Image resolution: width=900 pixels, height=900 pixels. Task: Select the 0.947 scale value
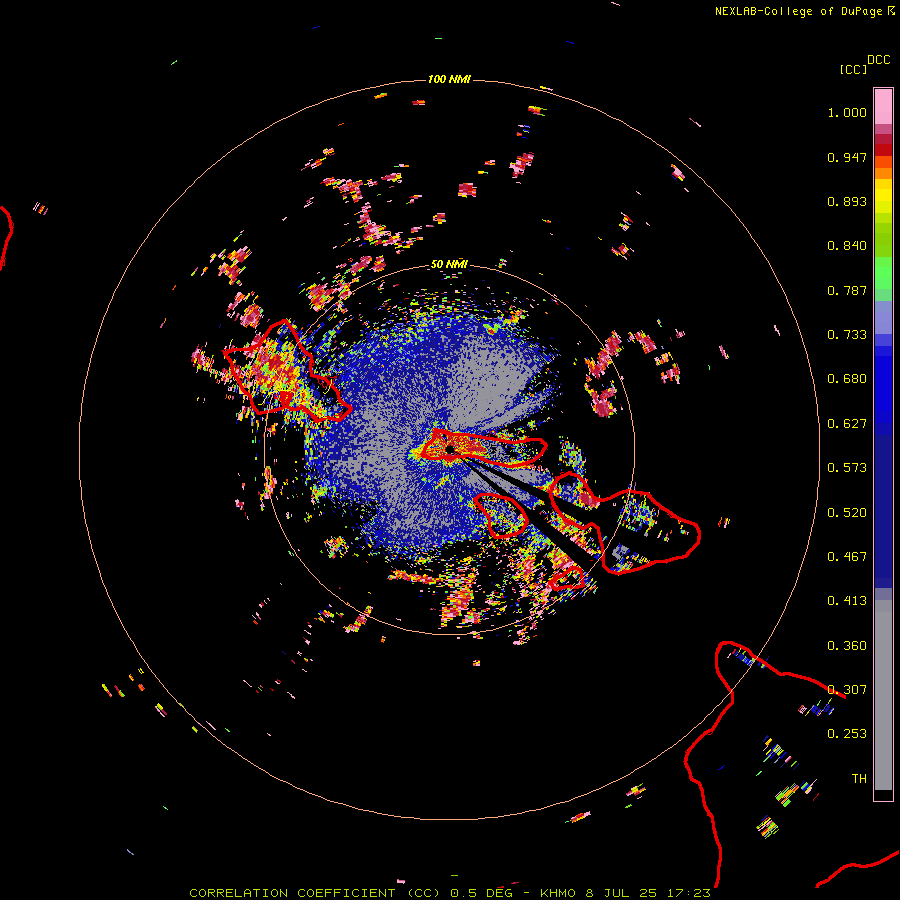[x=847, y=157]
